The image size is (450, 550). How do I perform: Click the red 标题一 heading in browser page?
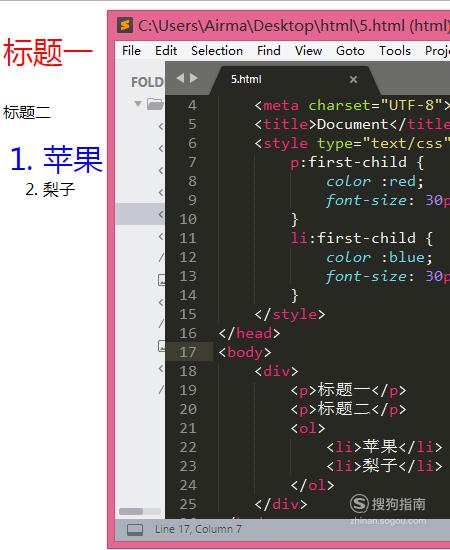pos(48,53)
